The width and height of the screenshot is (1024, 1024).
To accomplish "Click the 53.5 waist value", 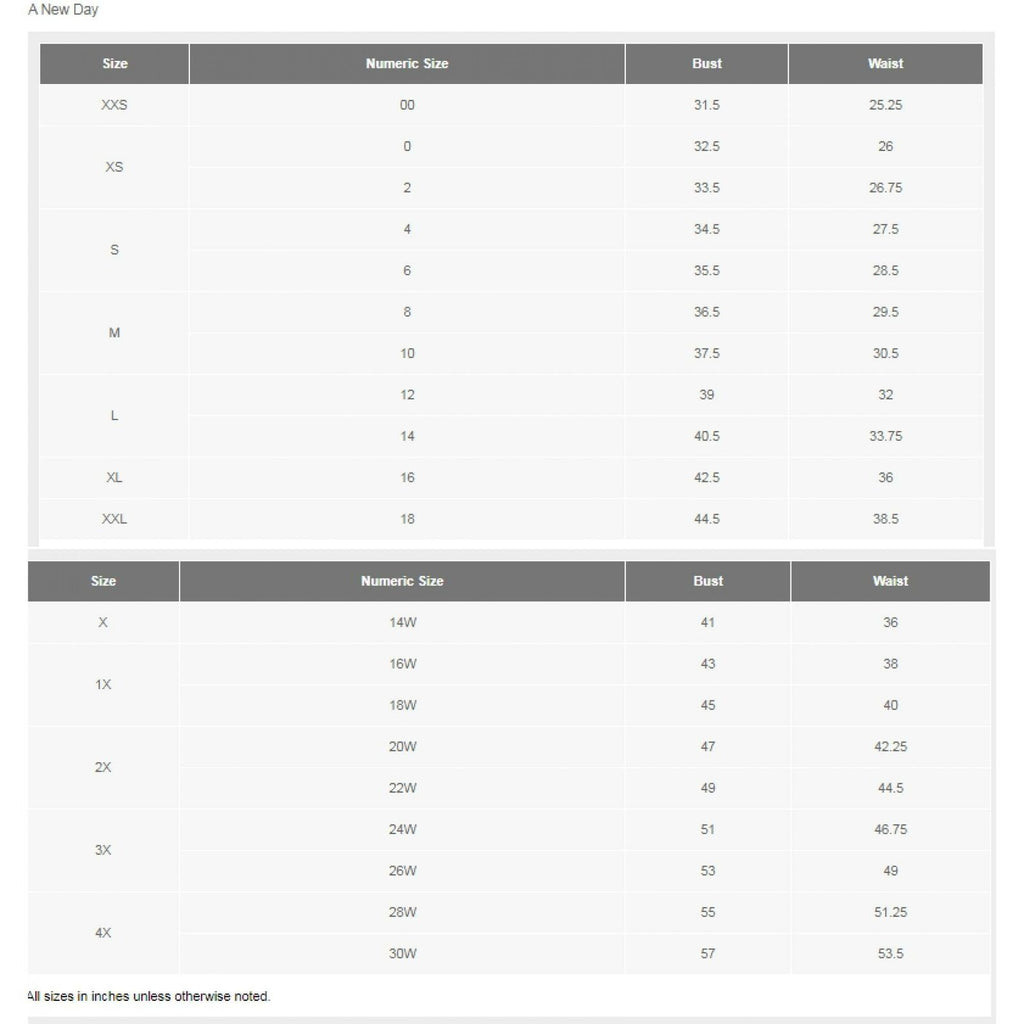I will tap(890, 954).
